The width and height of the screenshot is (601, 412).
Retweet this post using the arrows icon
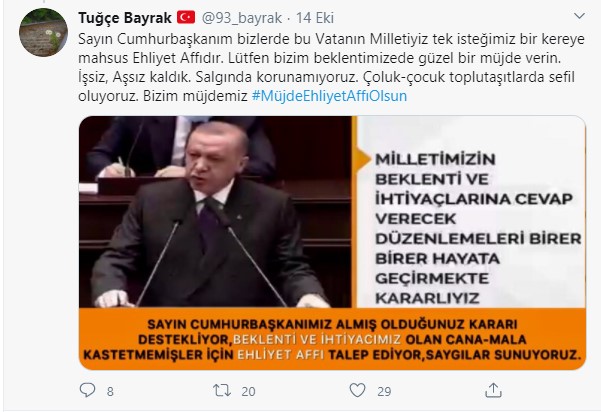point(222,391)
